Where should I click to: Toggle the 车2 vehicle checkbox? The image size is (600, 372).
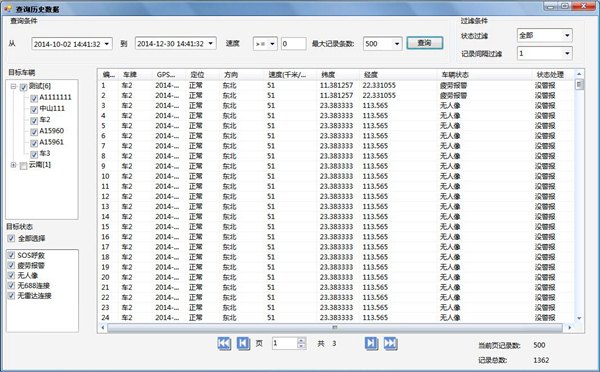click(x=34, y=121)
